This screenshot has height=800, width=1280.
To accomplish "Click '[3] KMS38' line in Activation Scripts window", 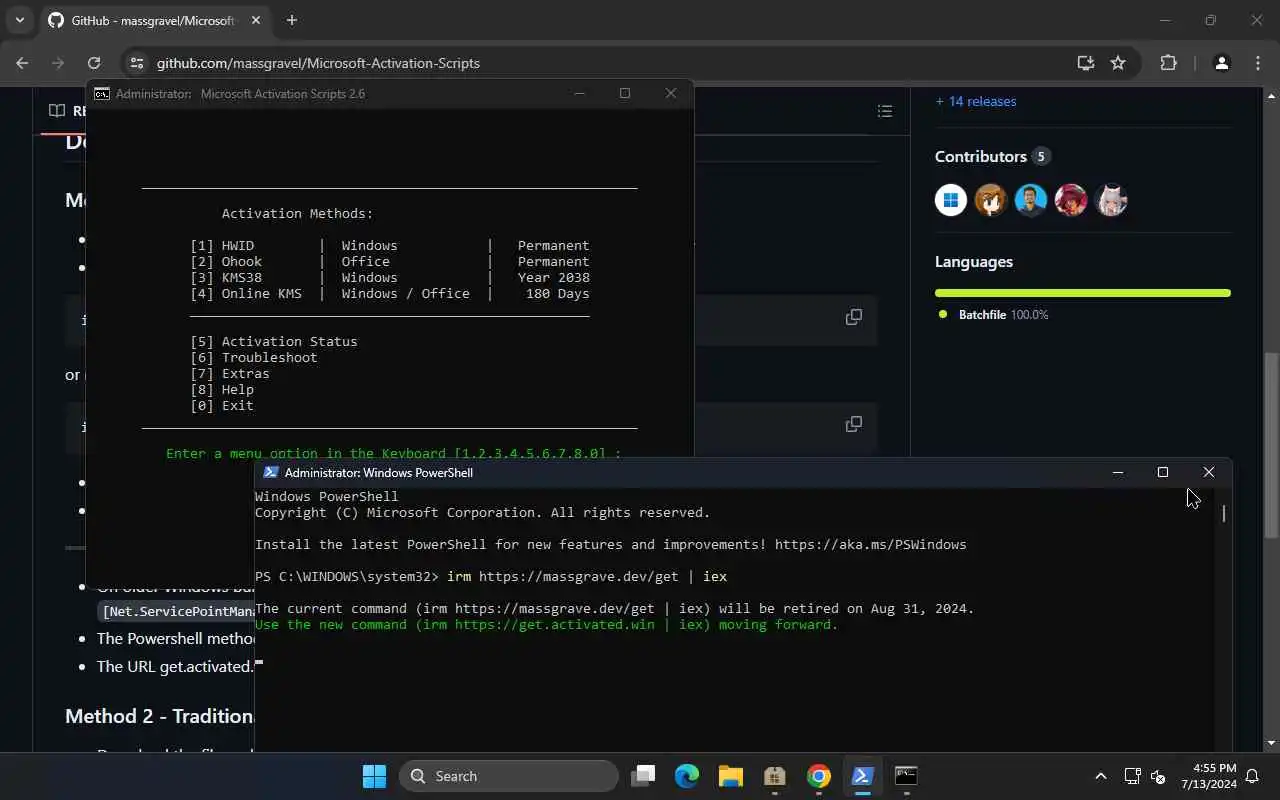I will pos(390,277).
